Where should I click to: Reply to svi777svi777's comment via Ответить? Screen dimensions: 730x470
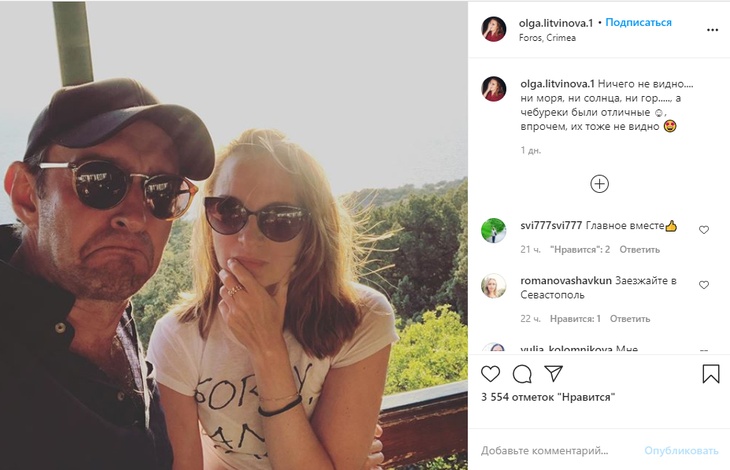click(639, 249)
